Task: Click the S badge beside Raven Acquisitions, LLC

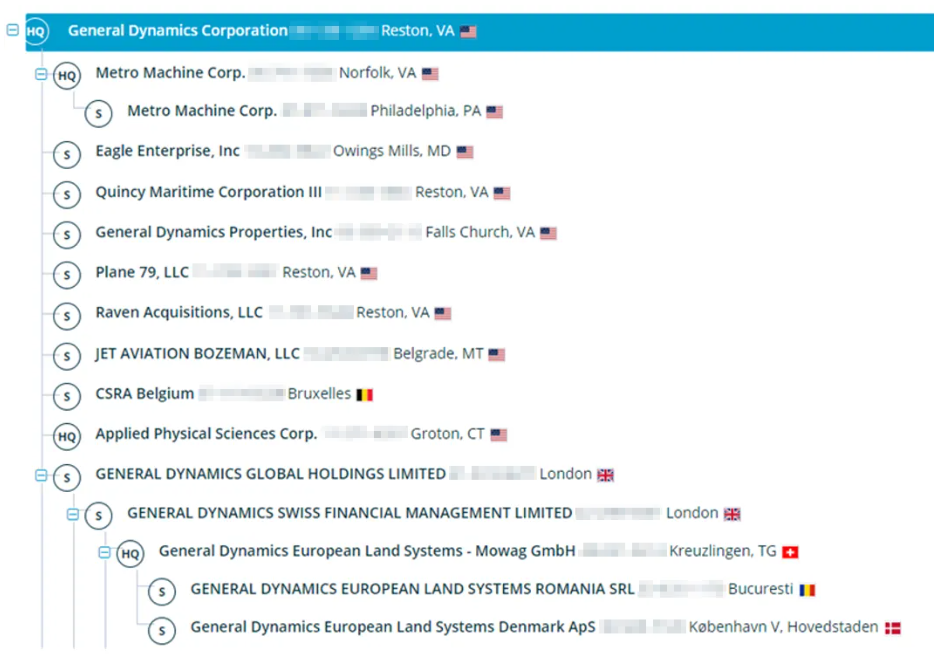Action: click(x=67, y=316)
